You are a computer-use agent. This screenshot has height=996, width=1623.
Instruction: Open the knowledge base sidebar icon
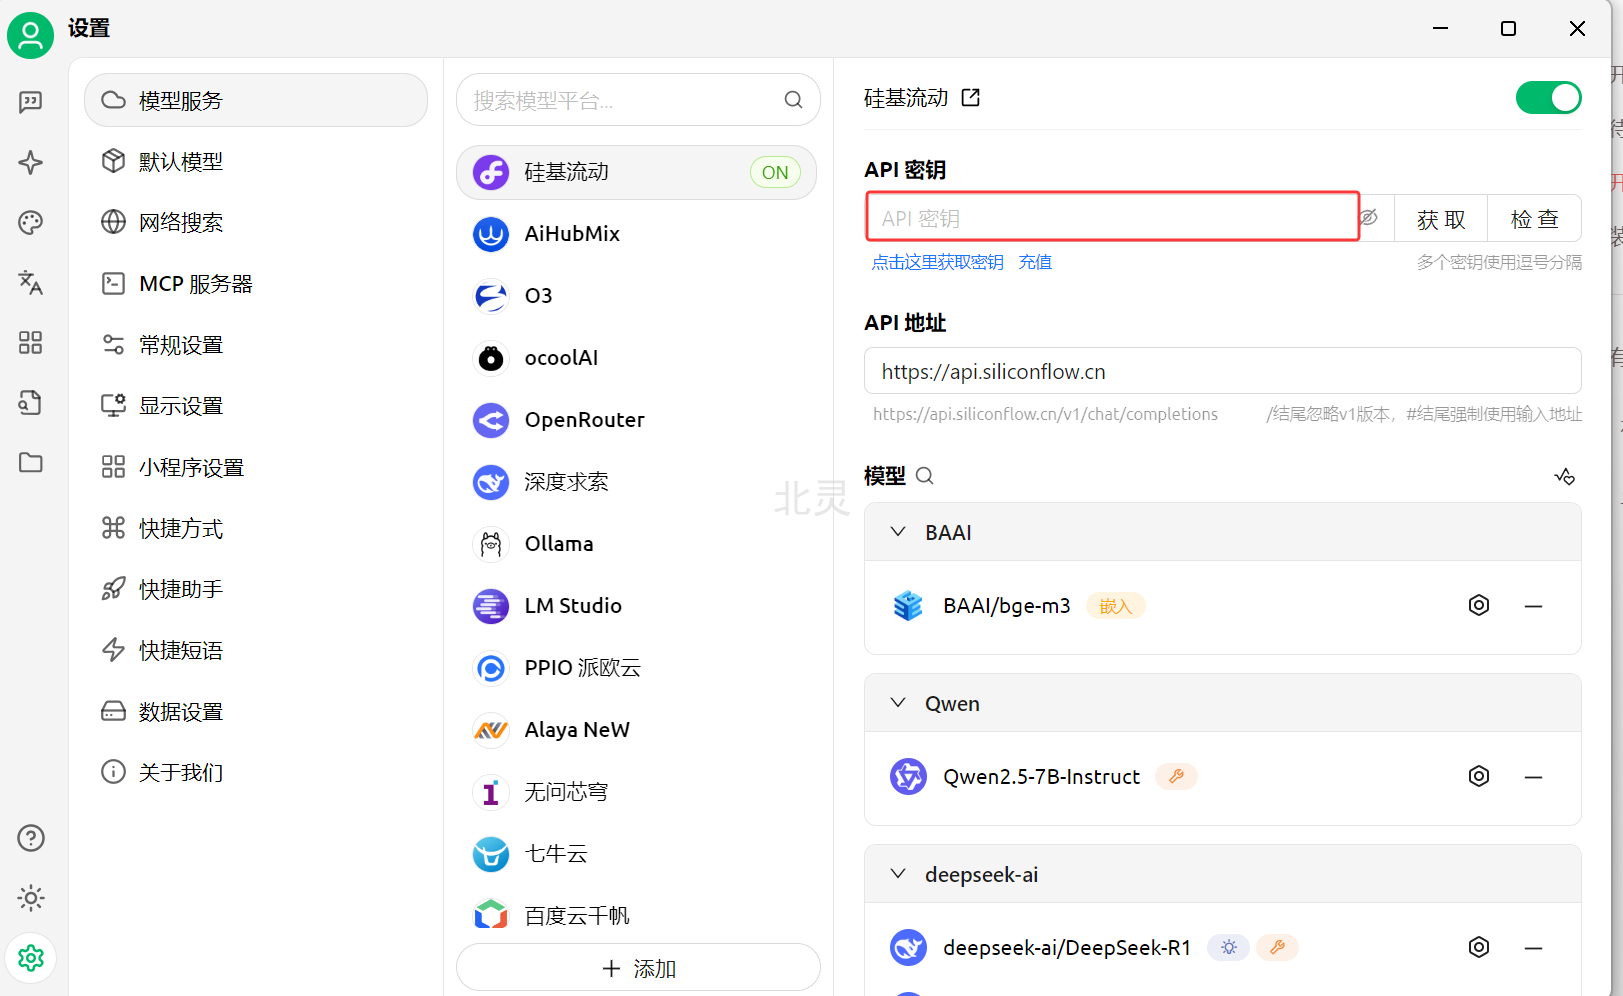coord(31,403)
